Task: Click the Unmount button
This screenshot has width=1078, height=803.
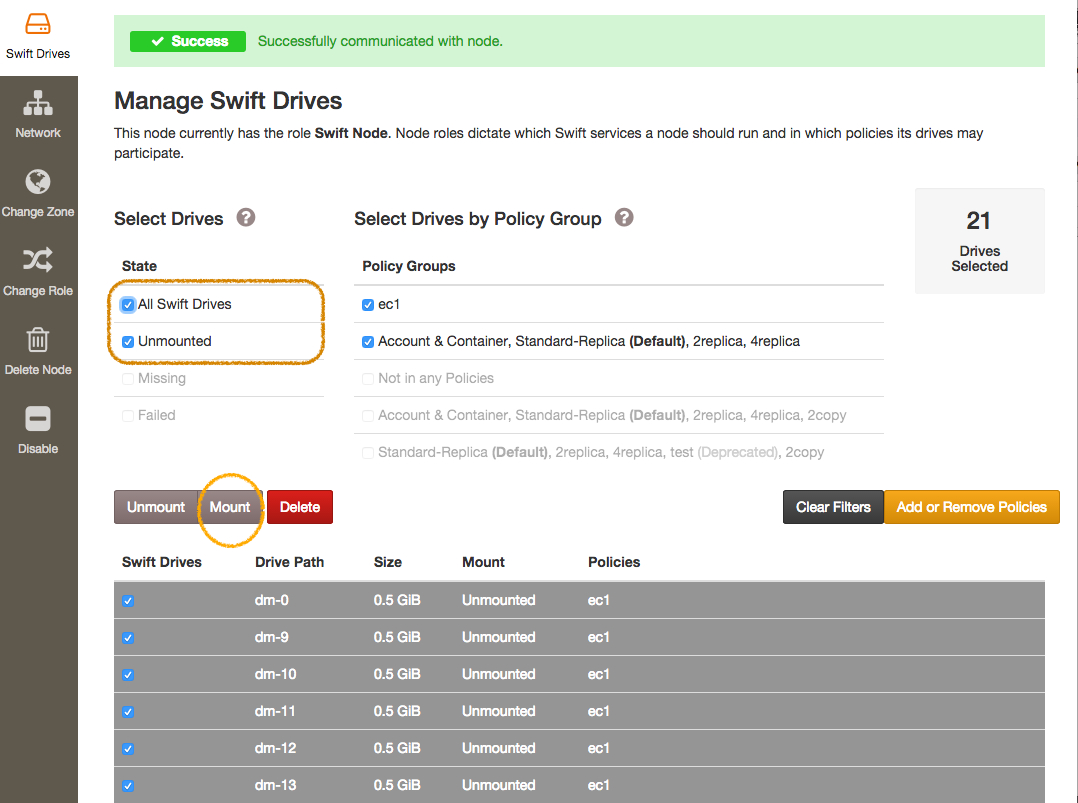Action: click(x=156, y=507)
